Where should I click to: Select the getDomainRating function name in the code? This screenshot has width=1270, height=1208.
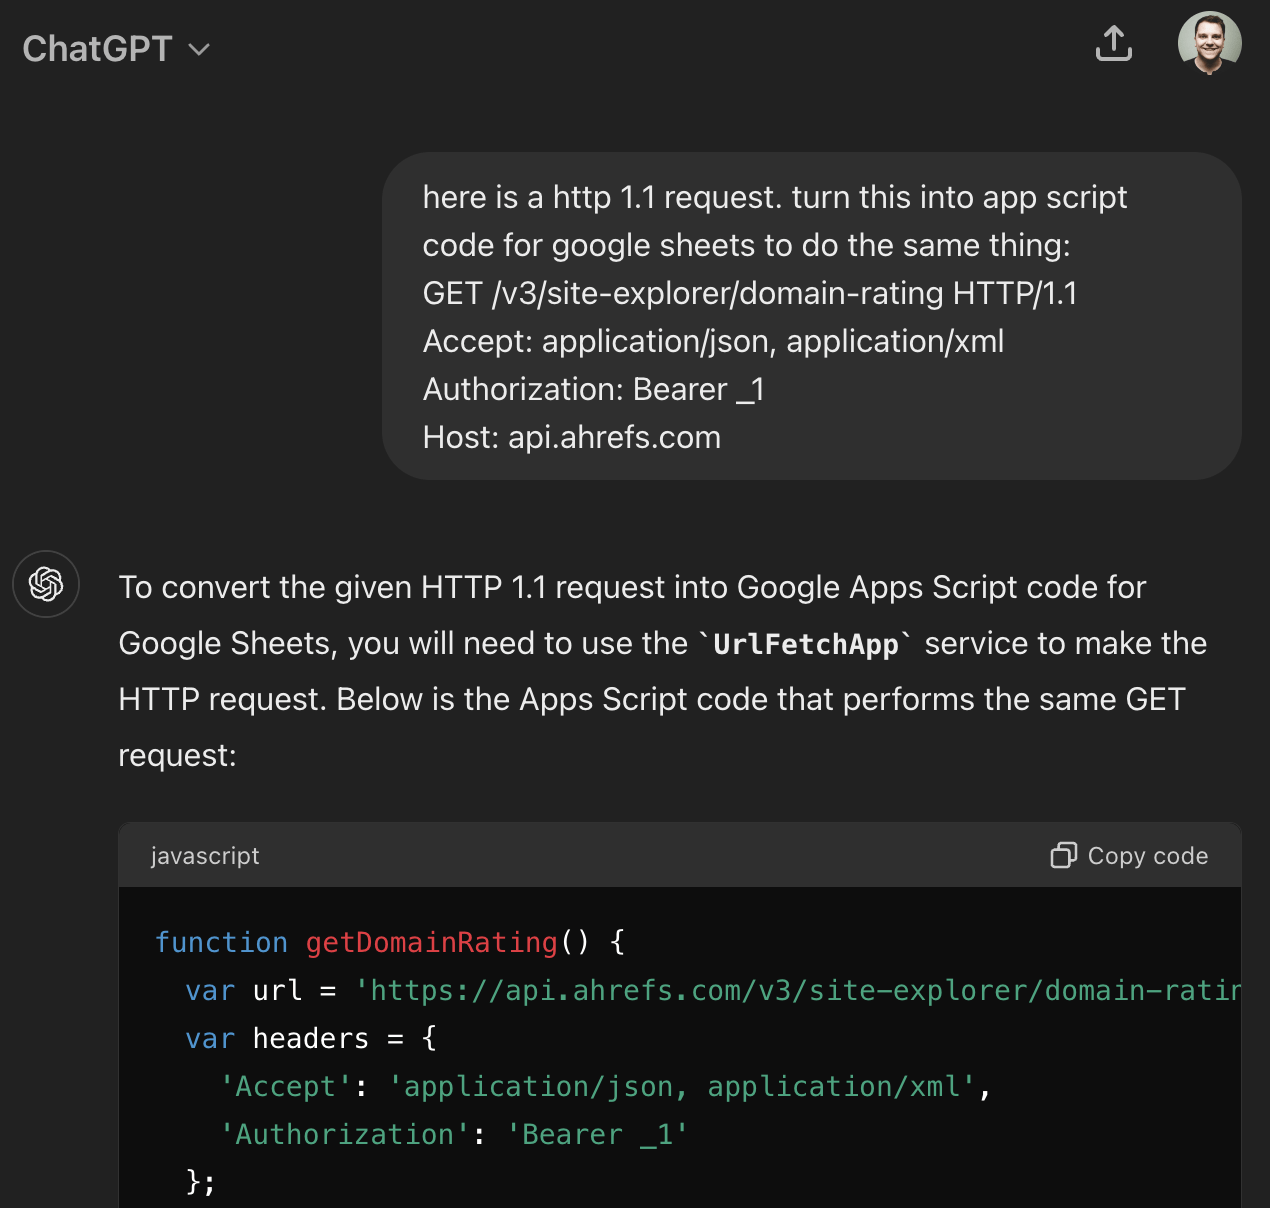[x=432, y=941]
